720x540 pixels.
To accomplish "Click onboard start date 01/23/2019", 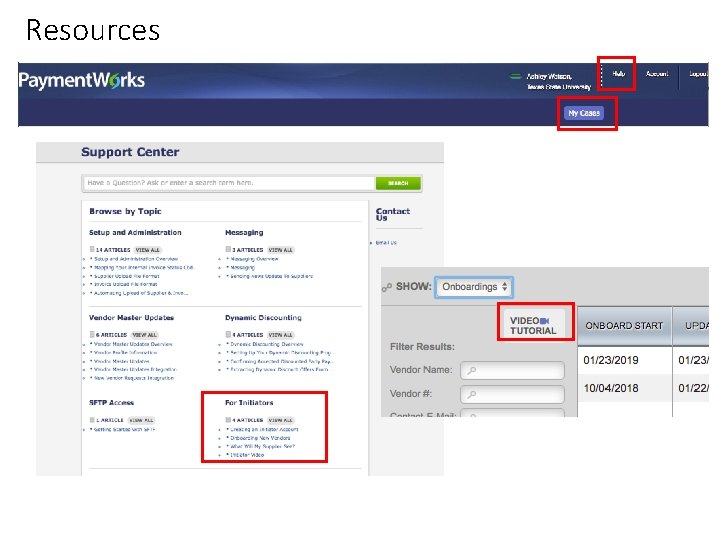I will click(x=611, y=360).
